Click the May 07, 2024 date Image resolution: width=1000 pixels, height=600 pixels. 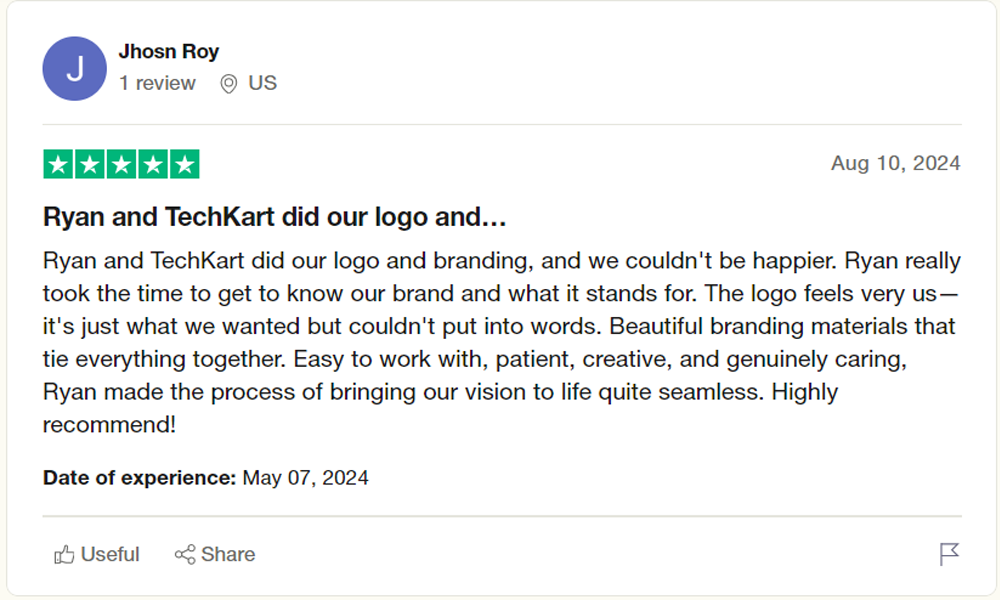(x=305, y=478)
